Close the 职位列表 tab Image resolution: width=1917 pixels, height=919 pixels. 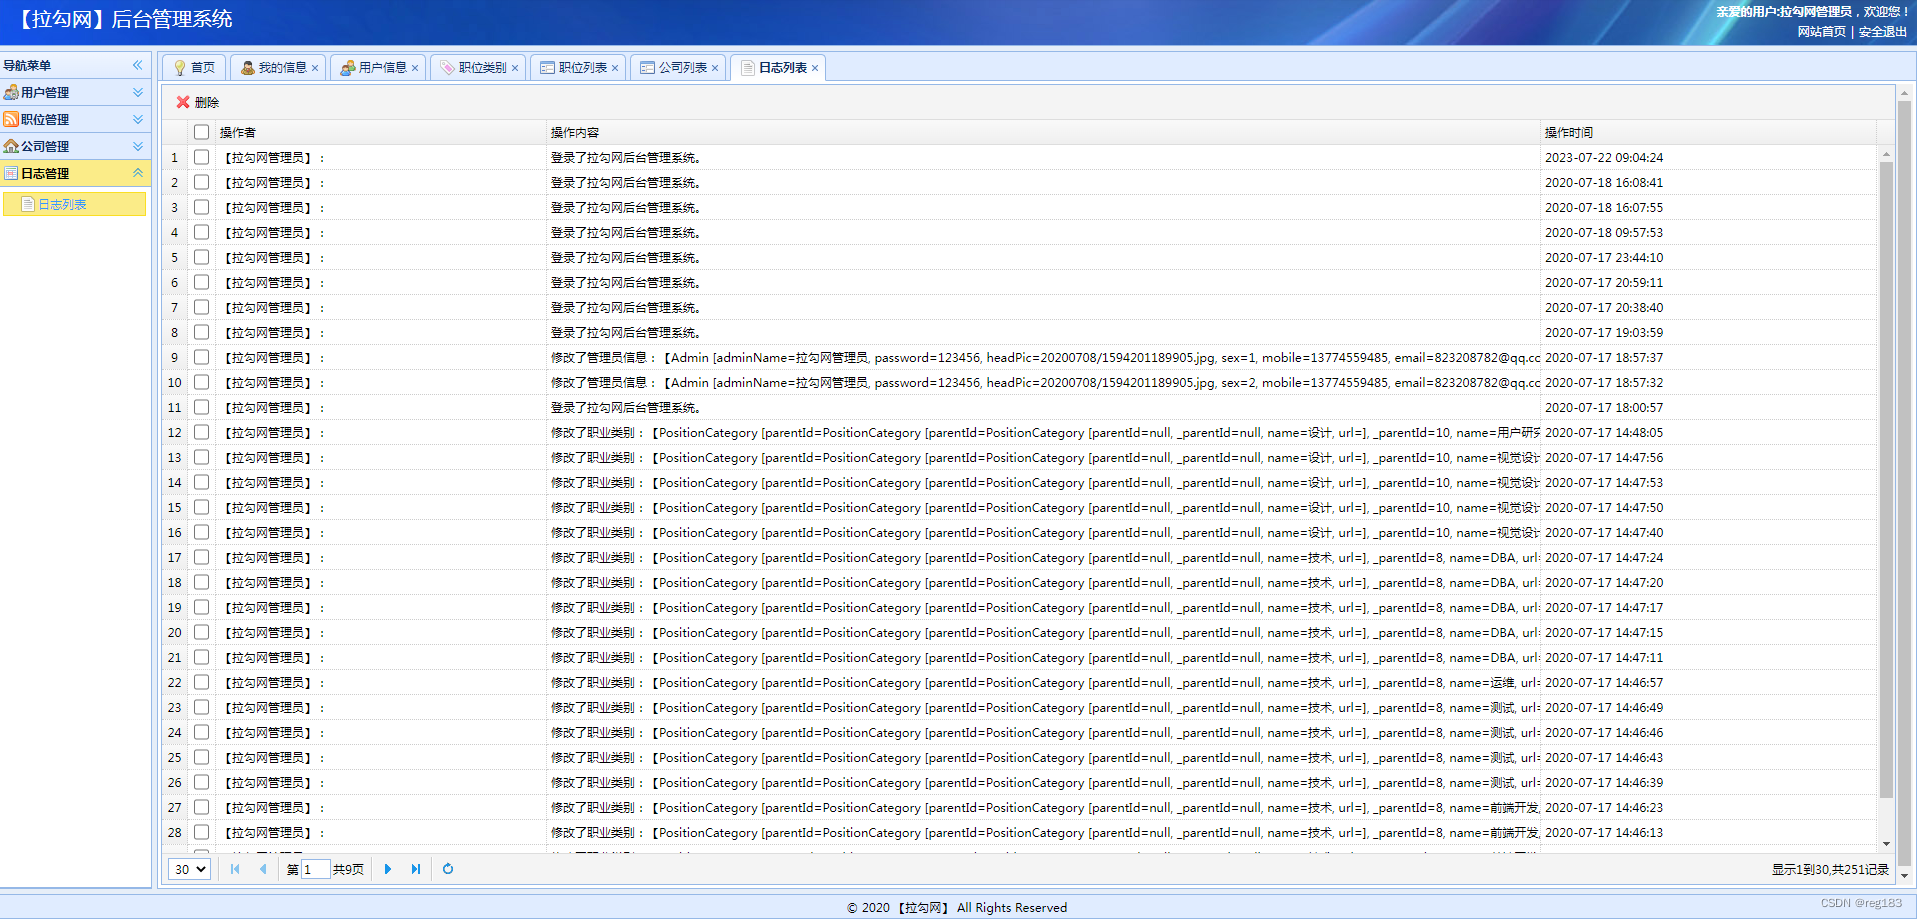pos(615,68)
